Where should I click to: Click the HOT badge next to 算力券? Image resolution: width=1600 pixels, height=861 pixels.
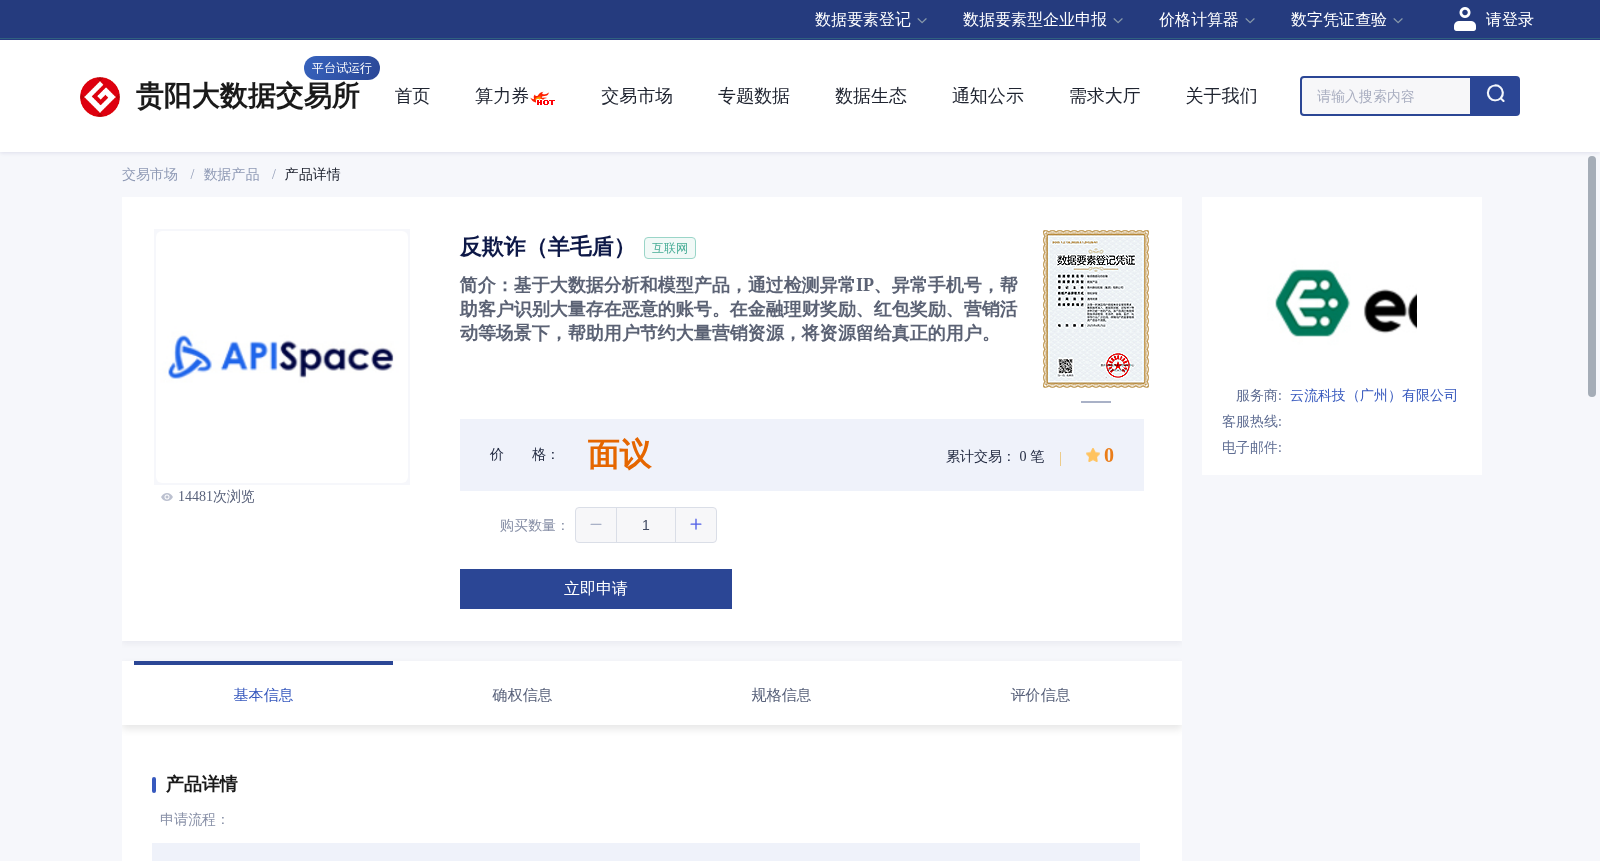544,100
